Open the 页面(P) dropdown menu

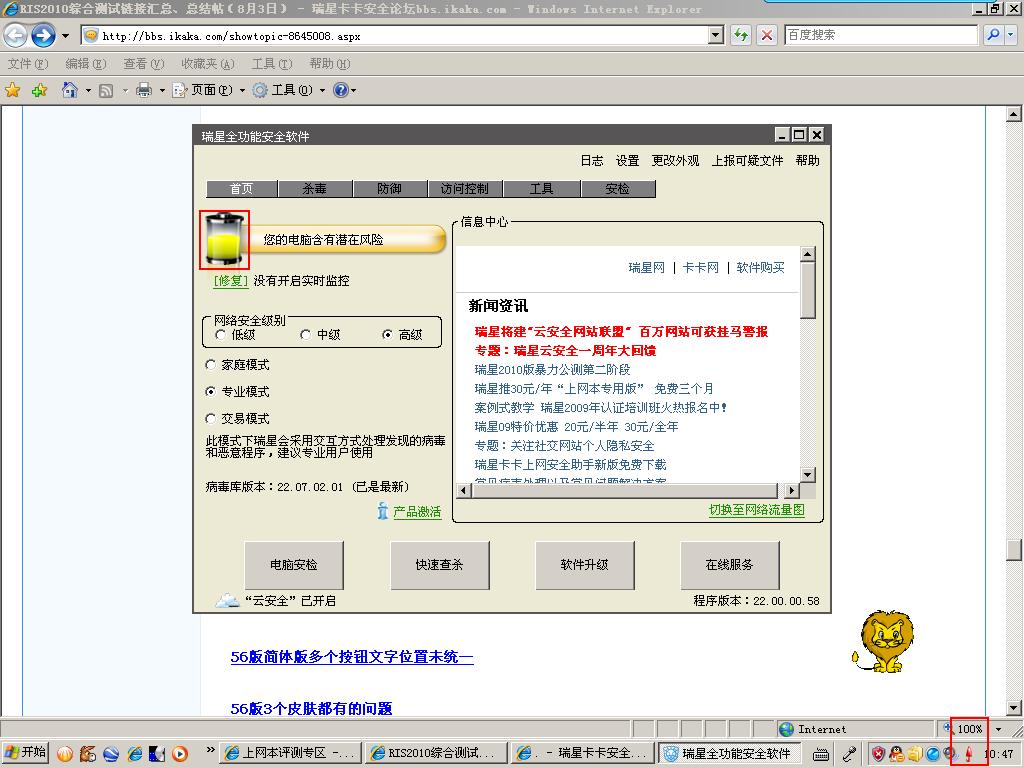[208, 90]
